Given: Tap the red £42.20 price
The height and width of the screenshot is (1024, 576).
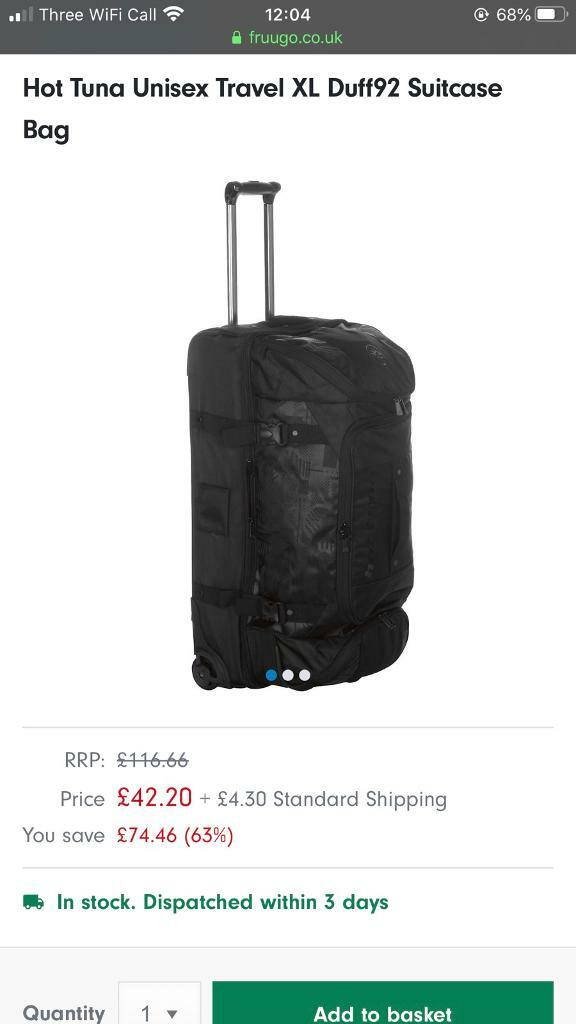Looking at the screenshot, I should (x=154, y=797).
